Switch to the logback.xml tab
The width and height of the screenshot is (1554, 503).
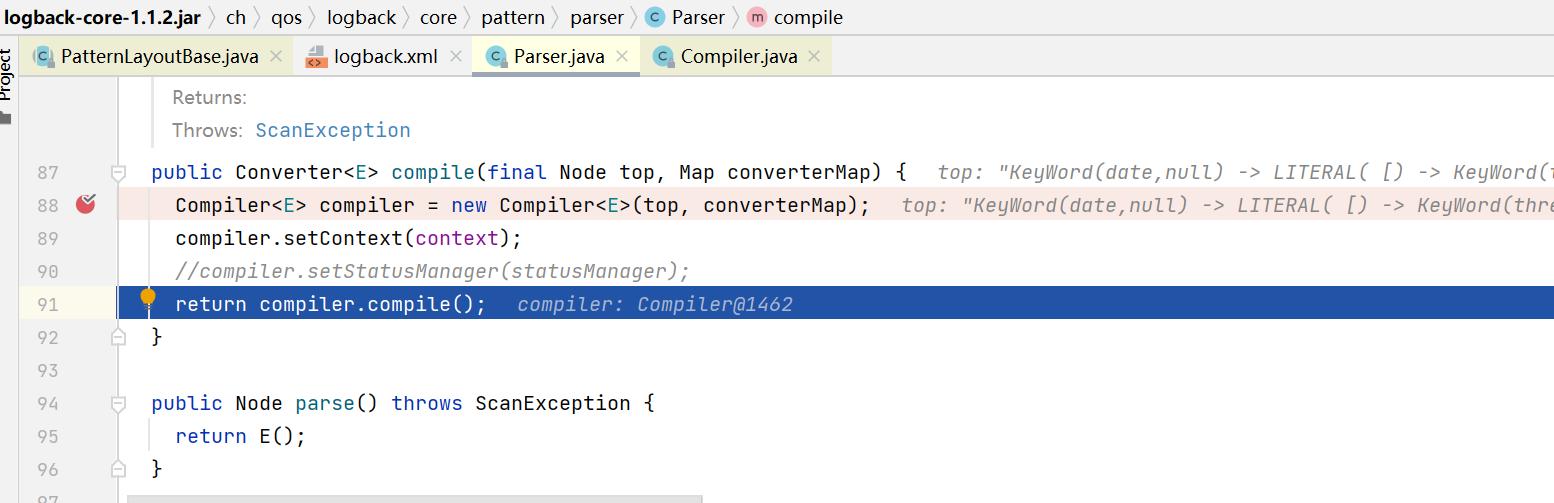point(385,56)
